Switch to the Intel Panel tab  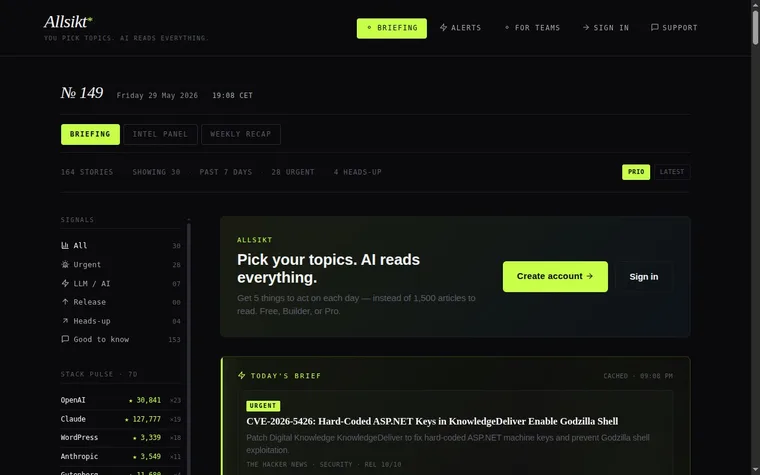[x=160, y=134]
